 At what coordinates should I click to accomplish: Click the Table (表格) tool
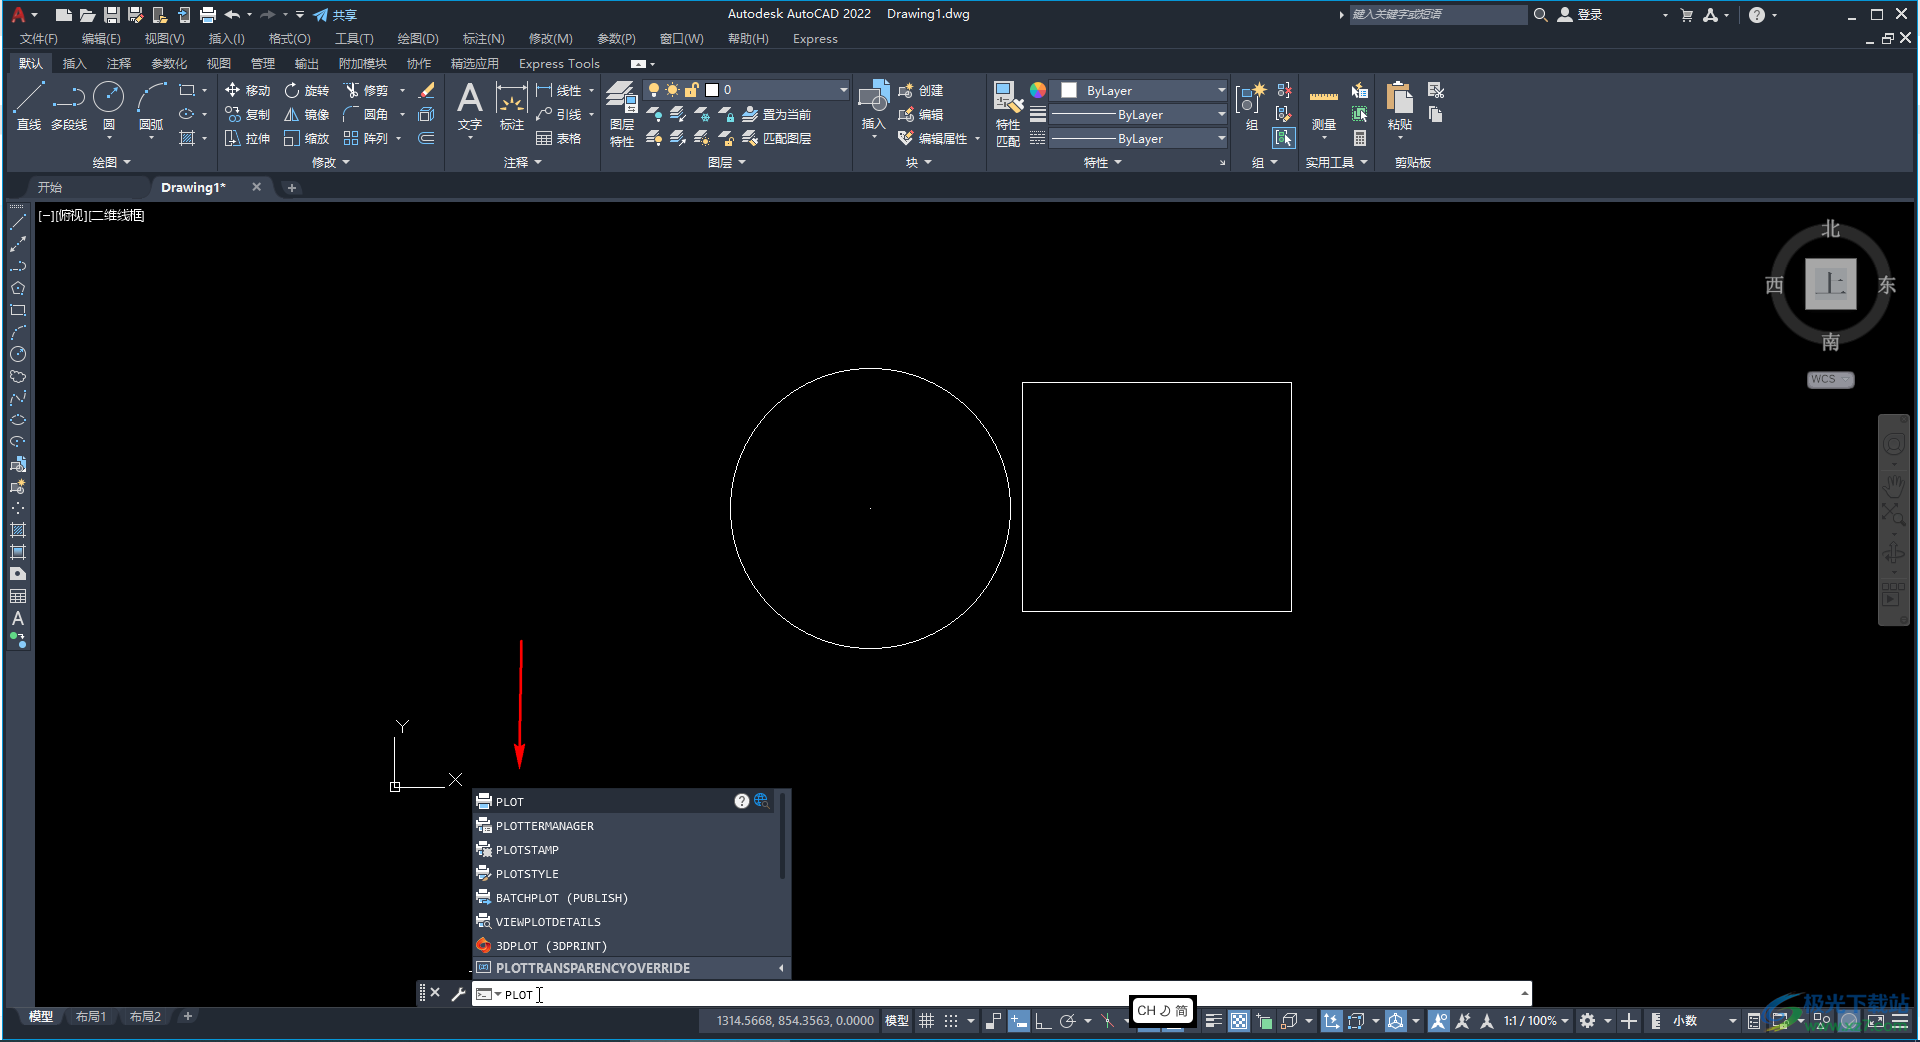tap(558, 138)
